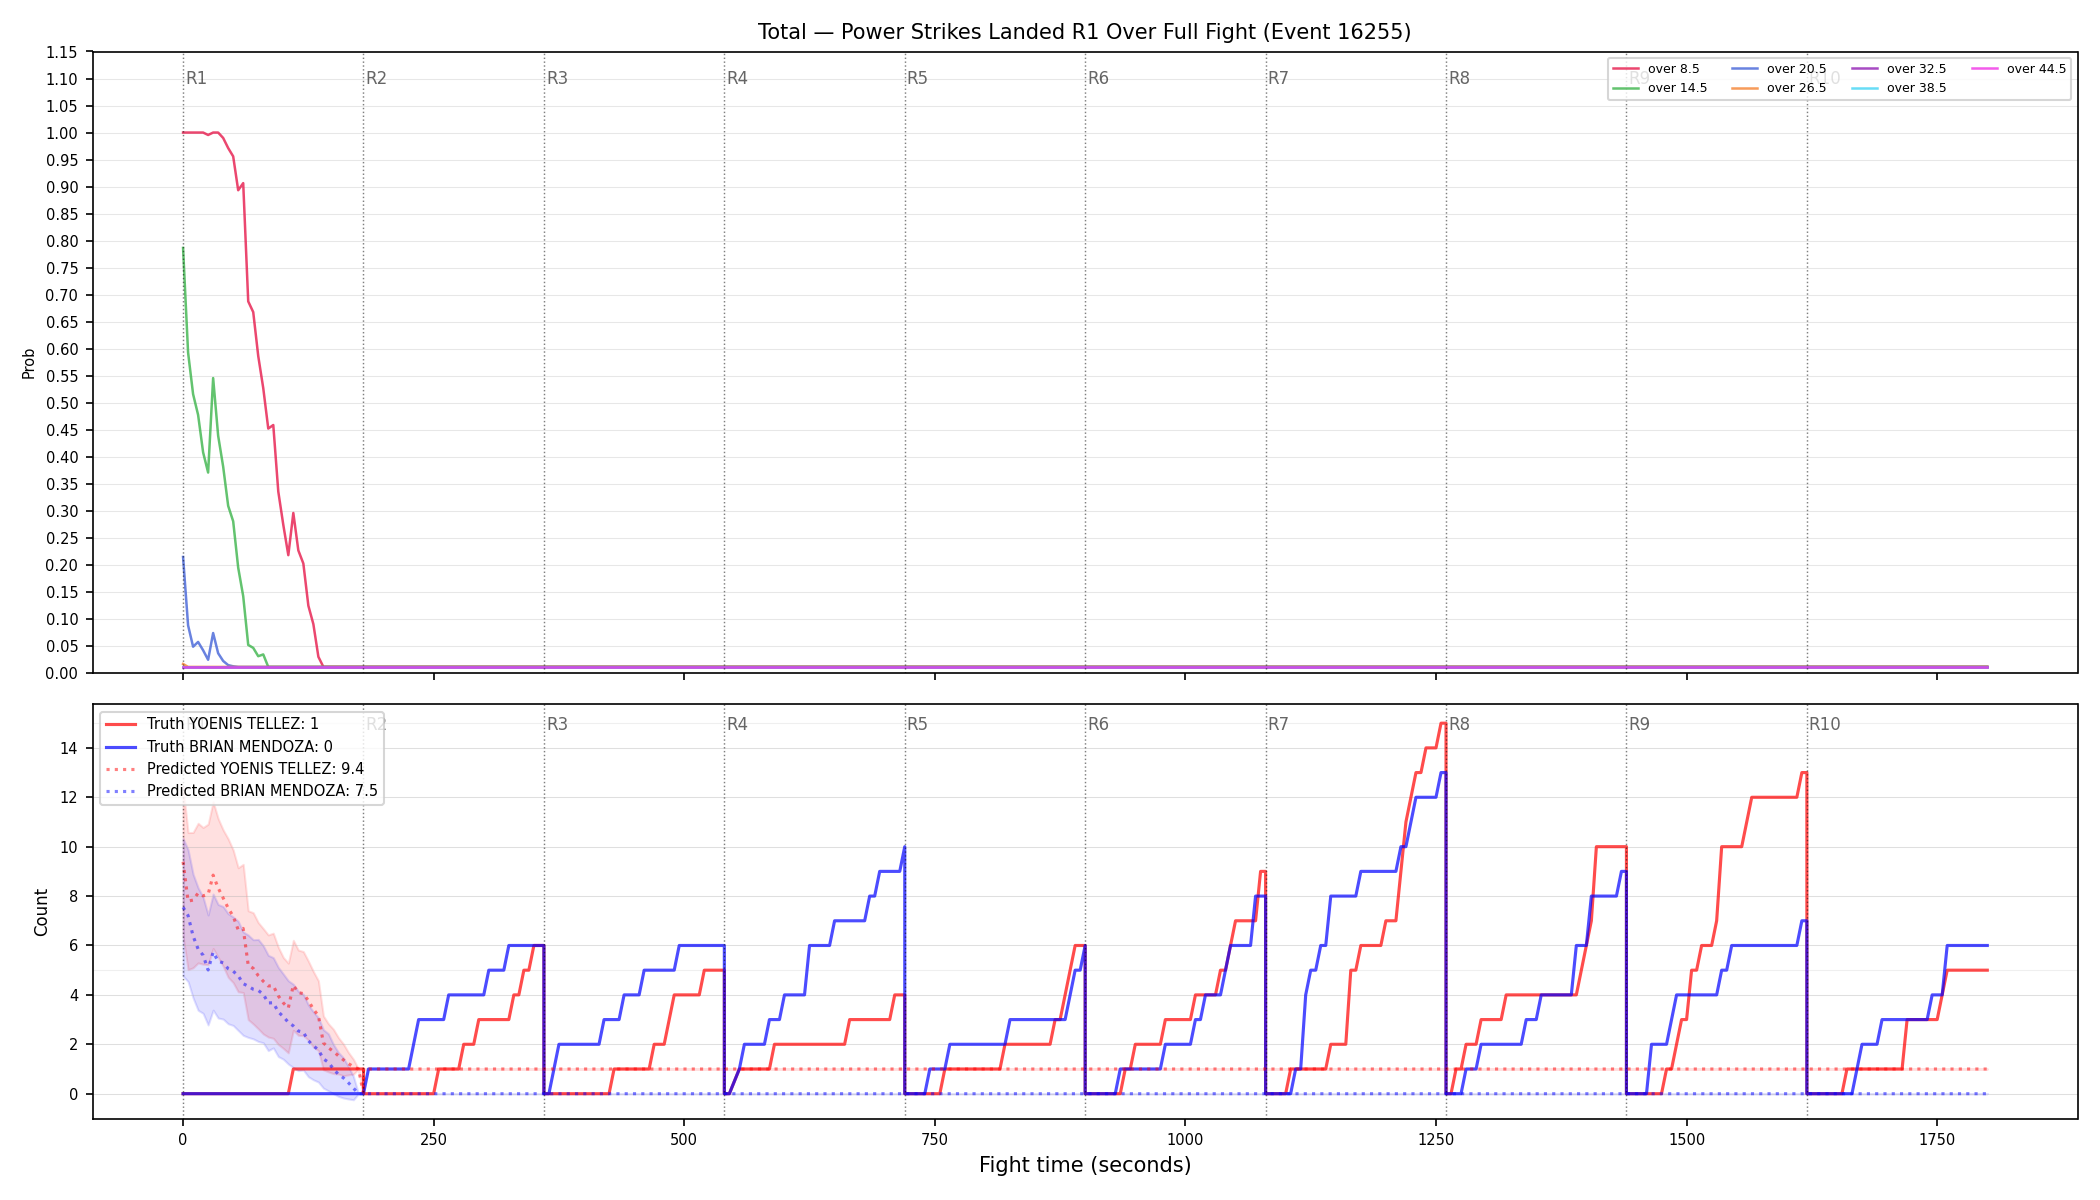Image resolution: width=2100 pixels, height=1200 pixels.
Task: Click 'Predicted YOENIS TELLEZ: 9.4' legend entry
Action: pos(255,769)
